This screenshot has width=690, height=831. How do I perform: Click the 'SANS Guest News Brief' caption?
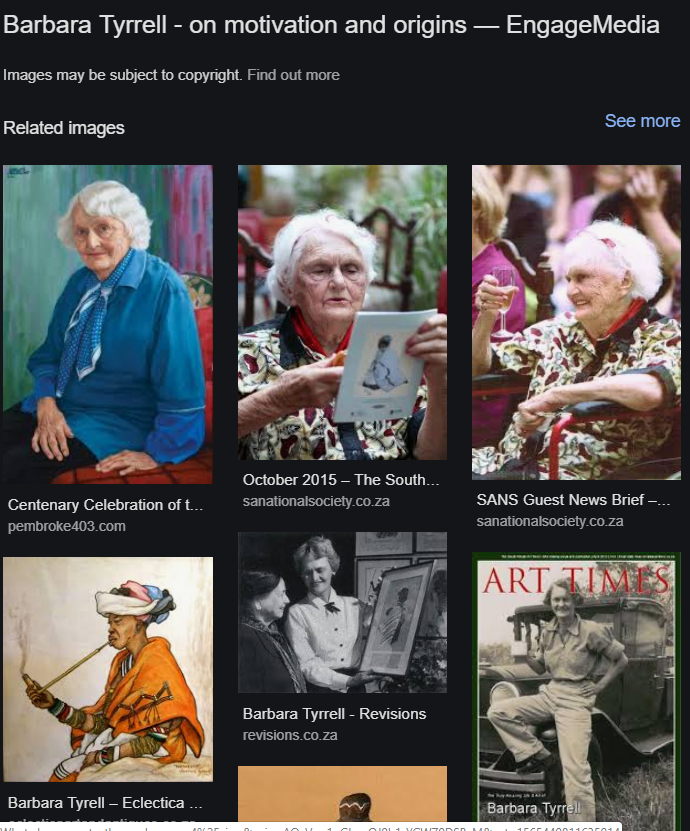tap(573, 500)
